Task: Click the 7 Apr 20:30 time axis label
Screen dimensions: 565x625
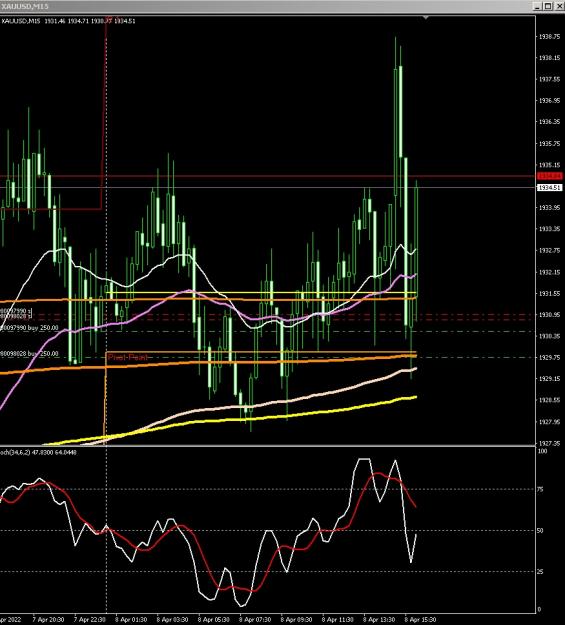Action: pos(48,620)
